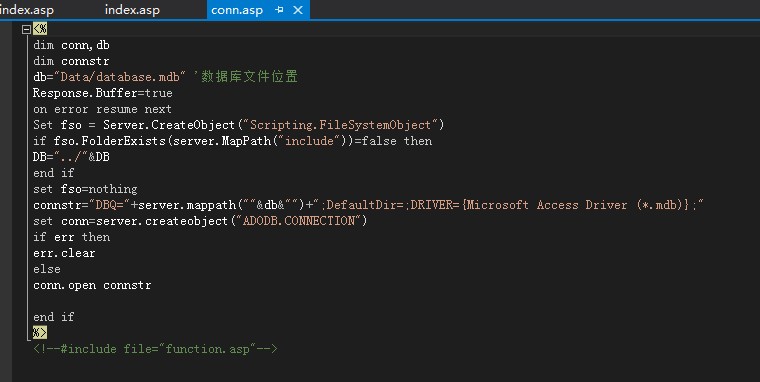Screen dimensions: 760x382
Task: Pin the conn.asp tab
Action: click(279, 10)
